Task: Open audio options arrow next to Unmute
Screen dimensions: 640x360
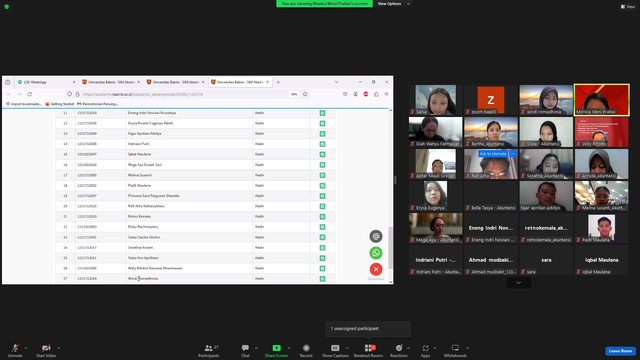Action: [x=26, y=348]
